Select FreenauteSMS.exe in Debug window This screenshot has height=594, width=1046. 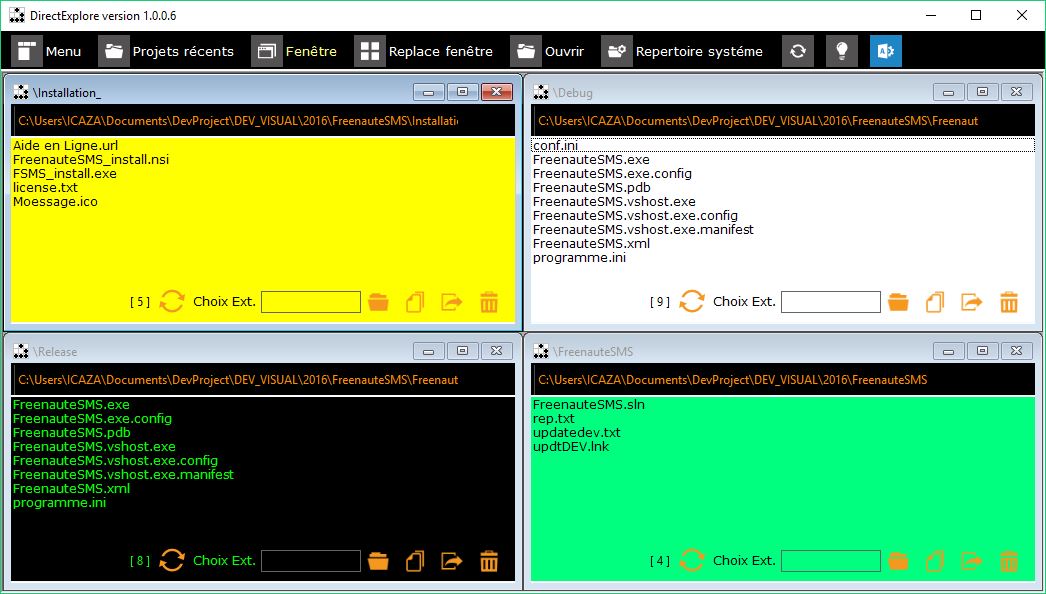(x=591, y=160)
